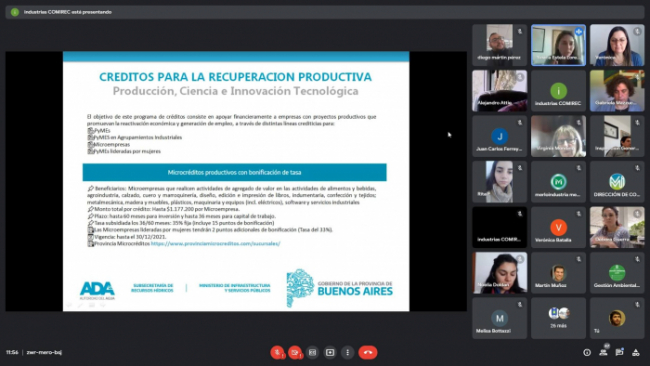Toggle the muted microphone button

[277, 352]
